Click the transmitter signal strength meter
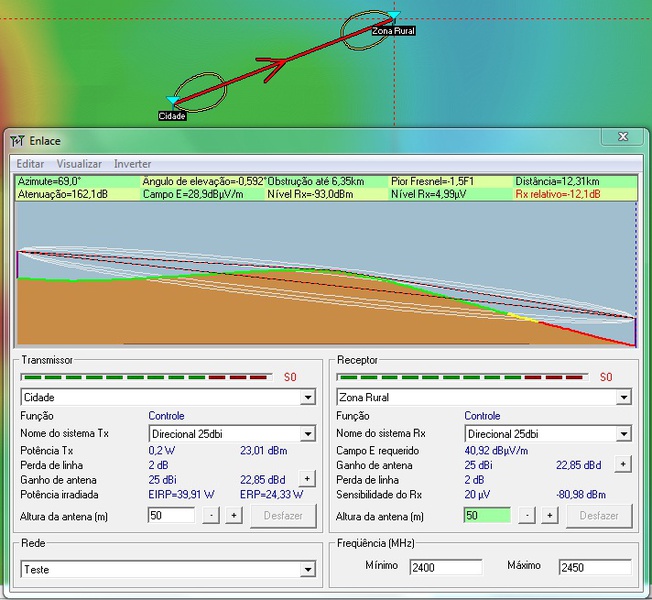Screen dimensions: 652x600 146,377
